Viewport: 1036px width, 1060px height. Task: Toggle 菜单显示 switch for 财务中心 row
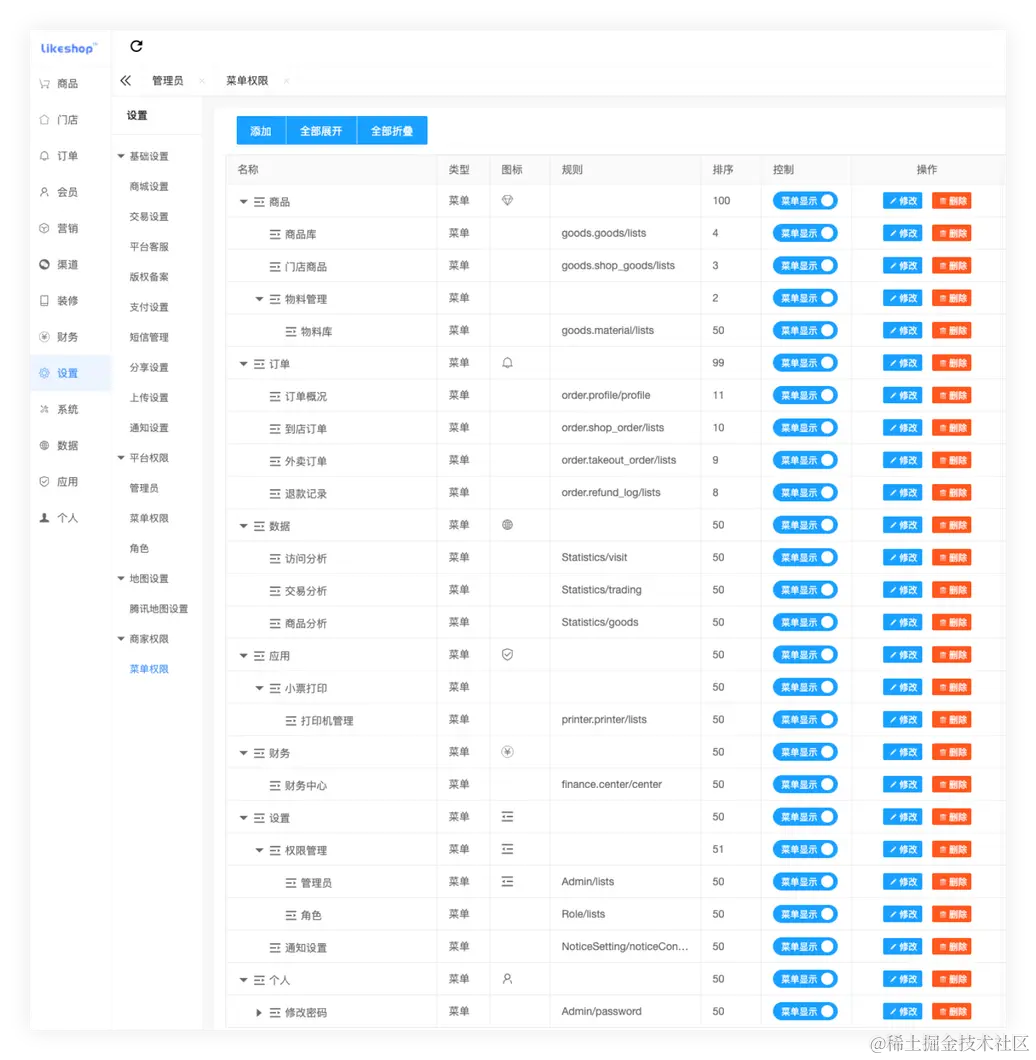(x=805, y=785)
